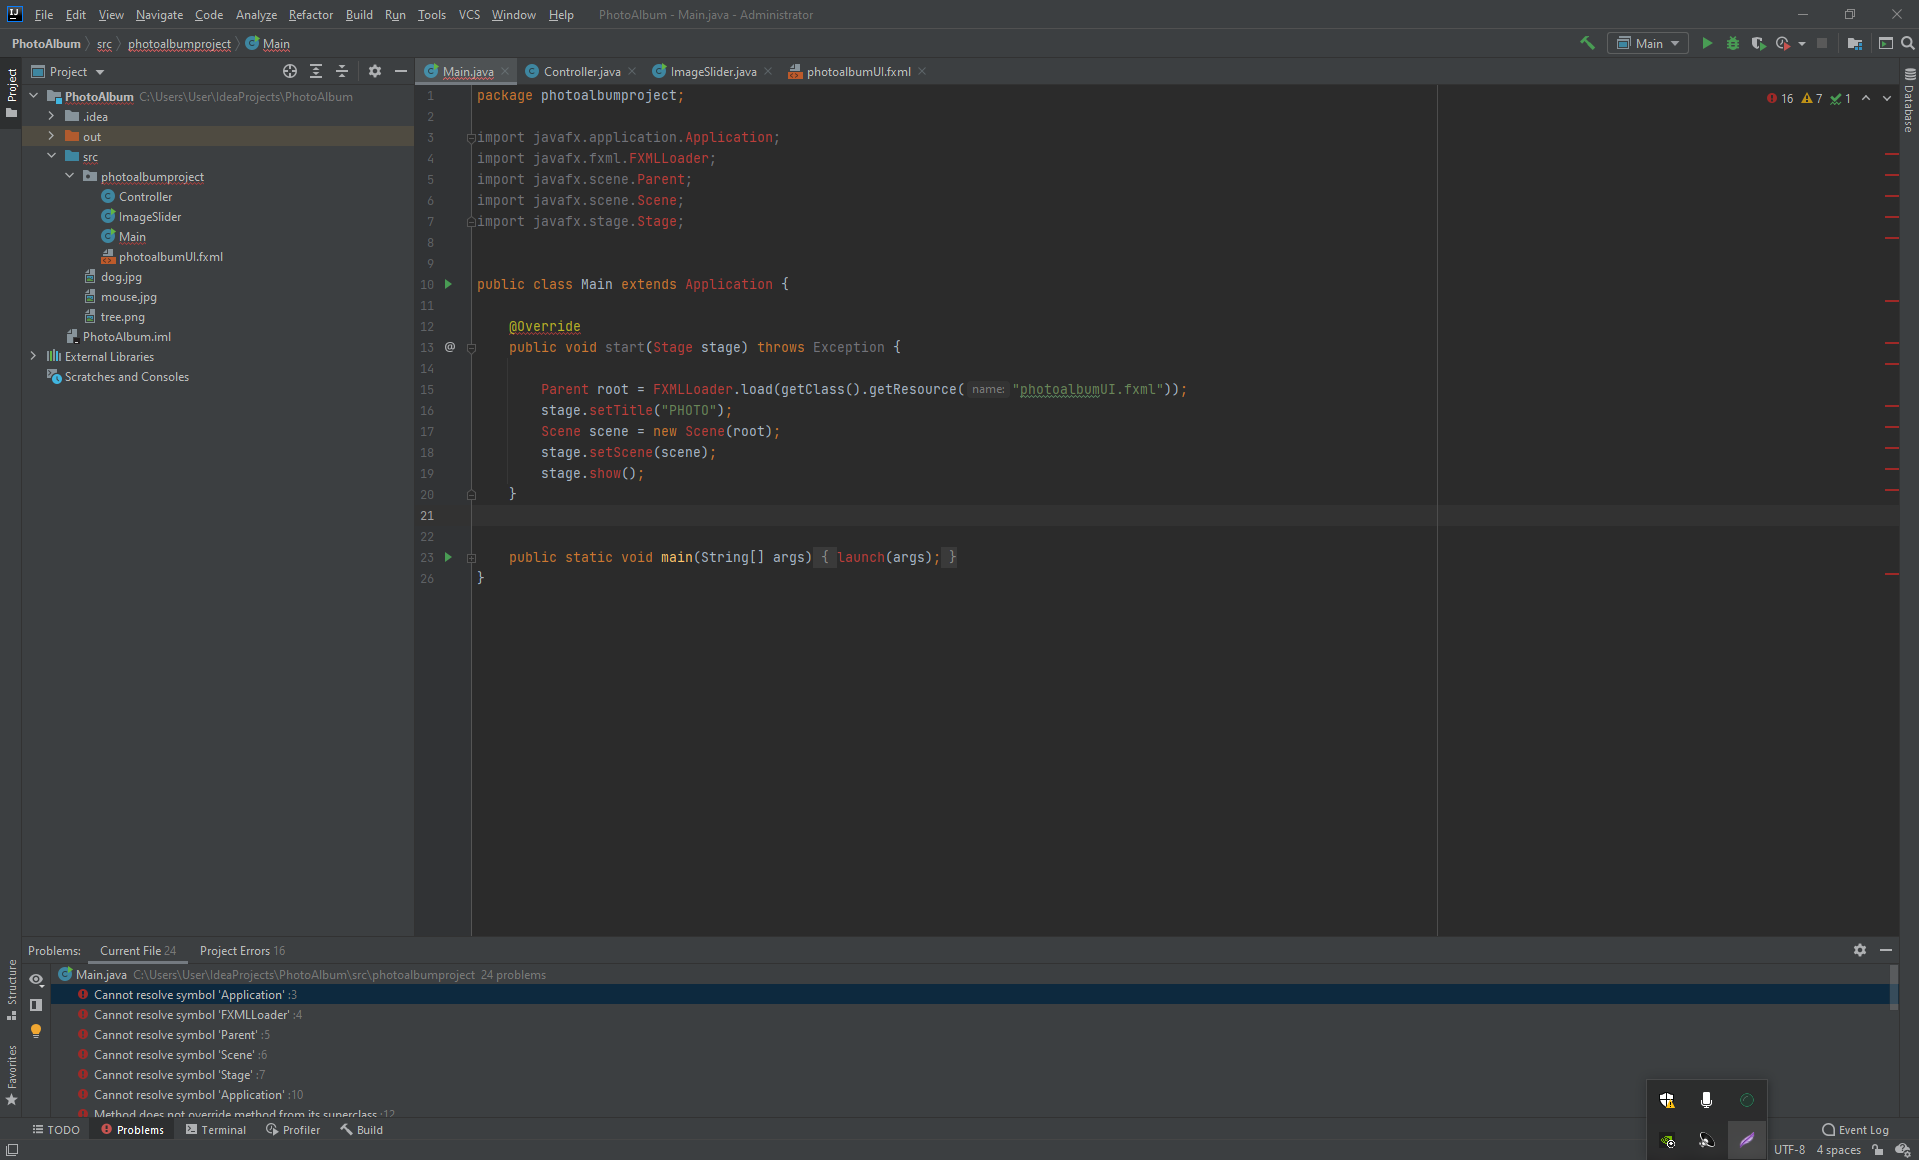Select the 'Cannot resolve symbol FXMLLoader' problem
Viewport: 1919px width, 1160px height.
(x=191, y=1014)
